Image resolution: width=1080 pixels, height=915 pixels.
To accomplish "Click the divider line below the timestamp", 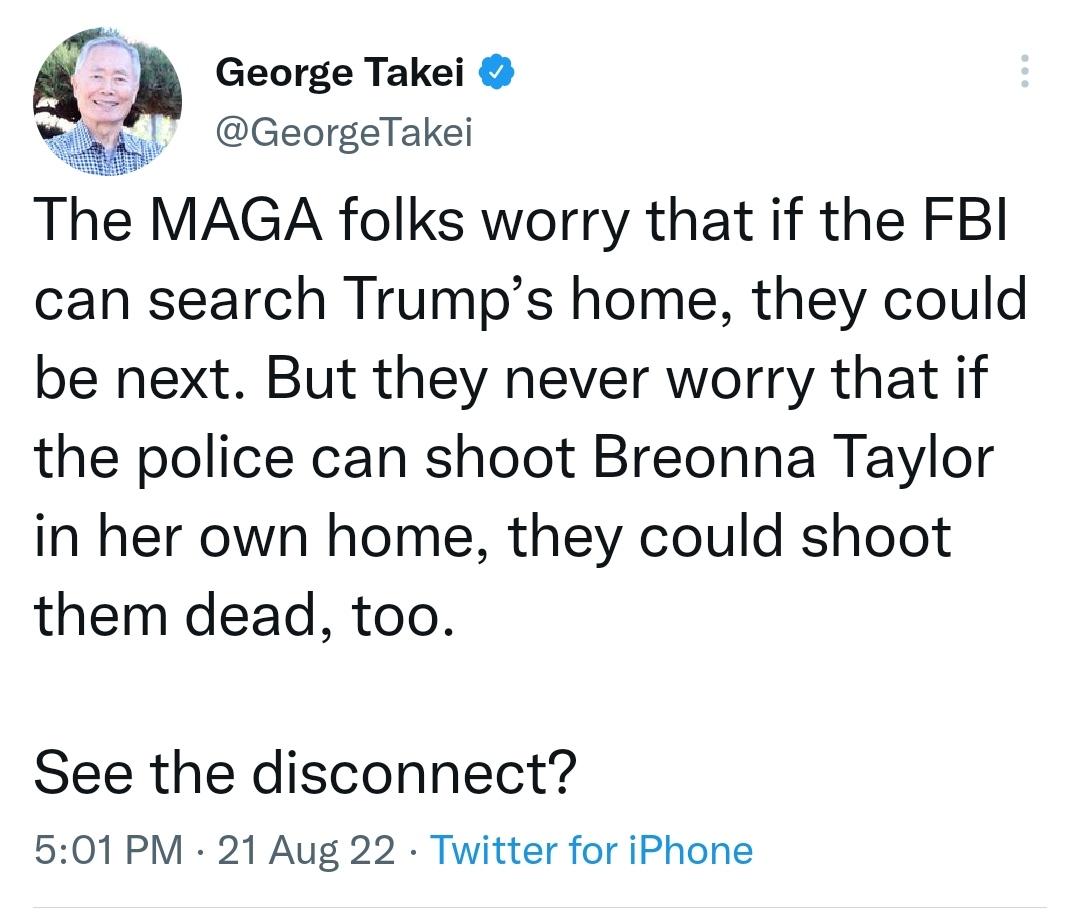I will (x=540, y=905).
